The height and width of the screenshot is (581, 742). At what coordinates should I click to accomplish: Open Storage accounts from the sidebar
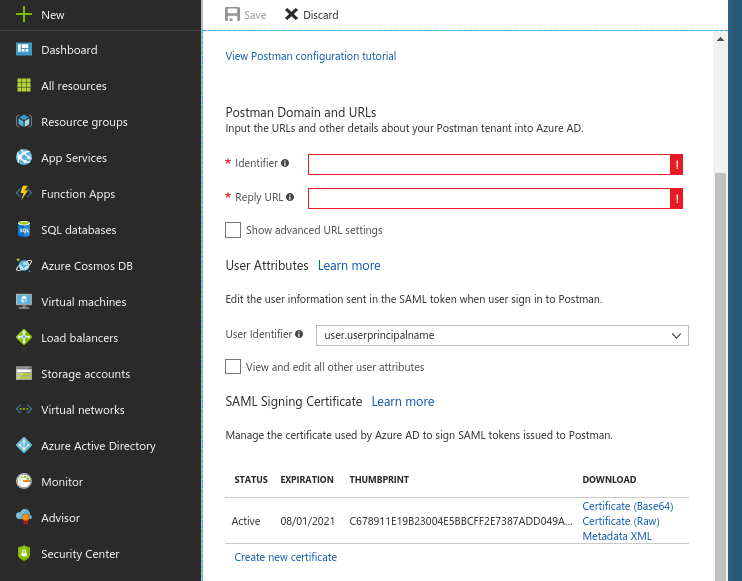(x=86, y=374)
